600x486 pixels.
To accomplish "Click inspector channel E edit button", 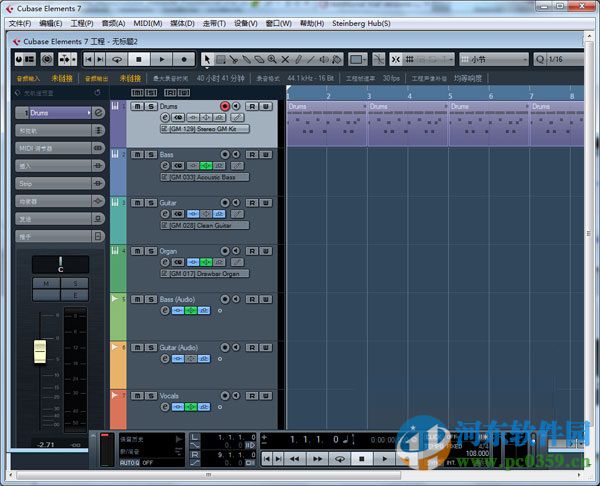I will coord(75,295).
